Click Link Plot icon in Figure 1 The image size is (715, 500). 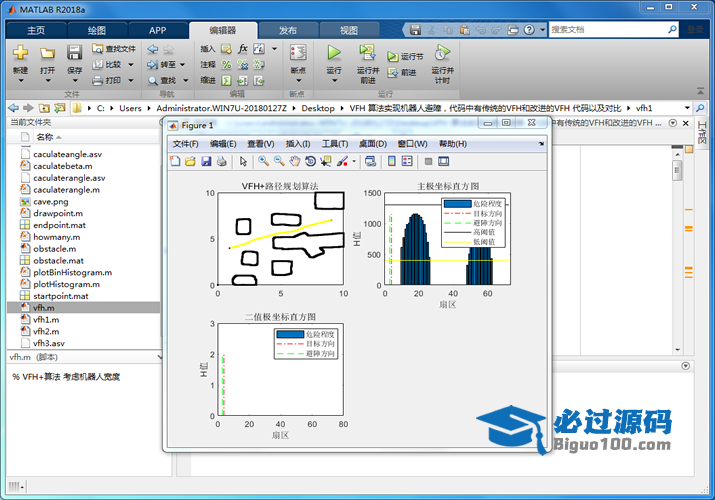click(x=370, y=161)
